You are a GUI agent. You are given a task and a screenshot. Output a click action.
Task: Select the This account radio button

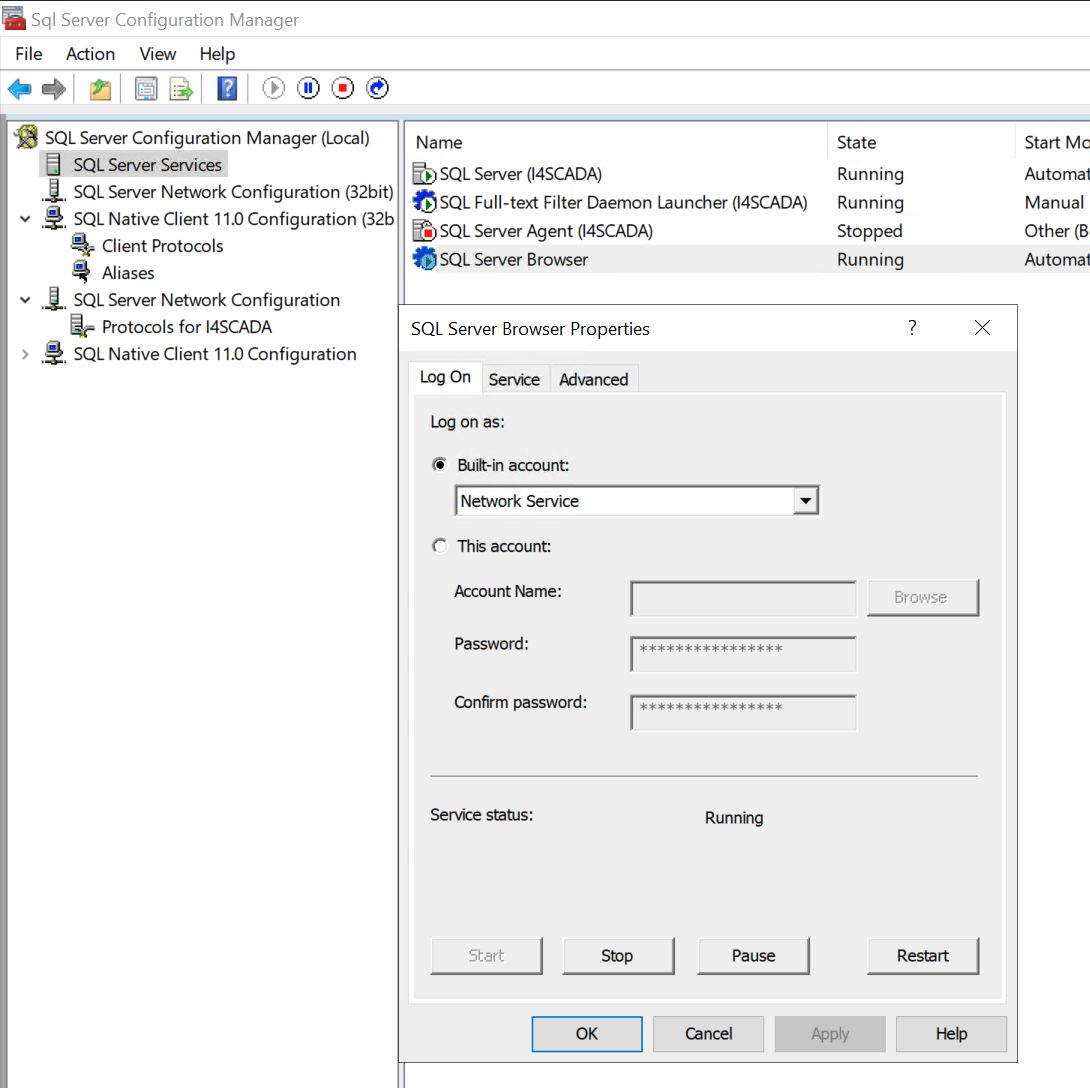[x=439, y=546]
